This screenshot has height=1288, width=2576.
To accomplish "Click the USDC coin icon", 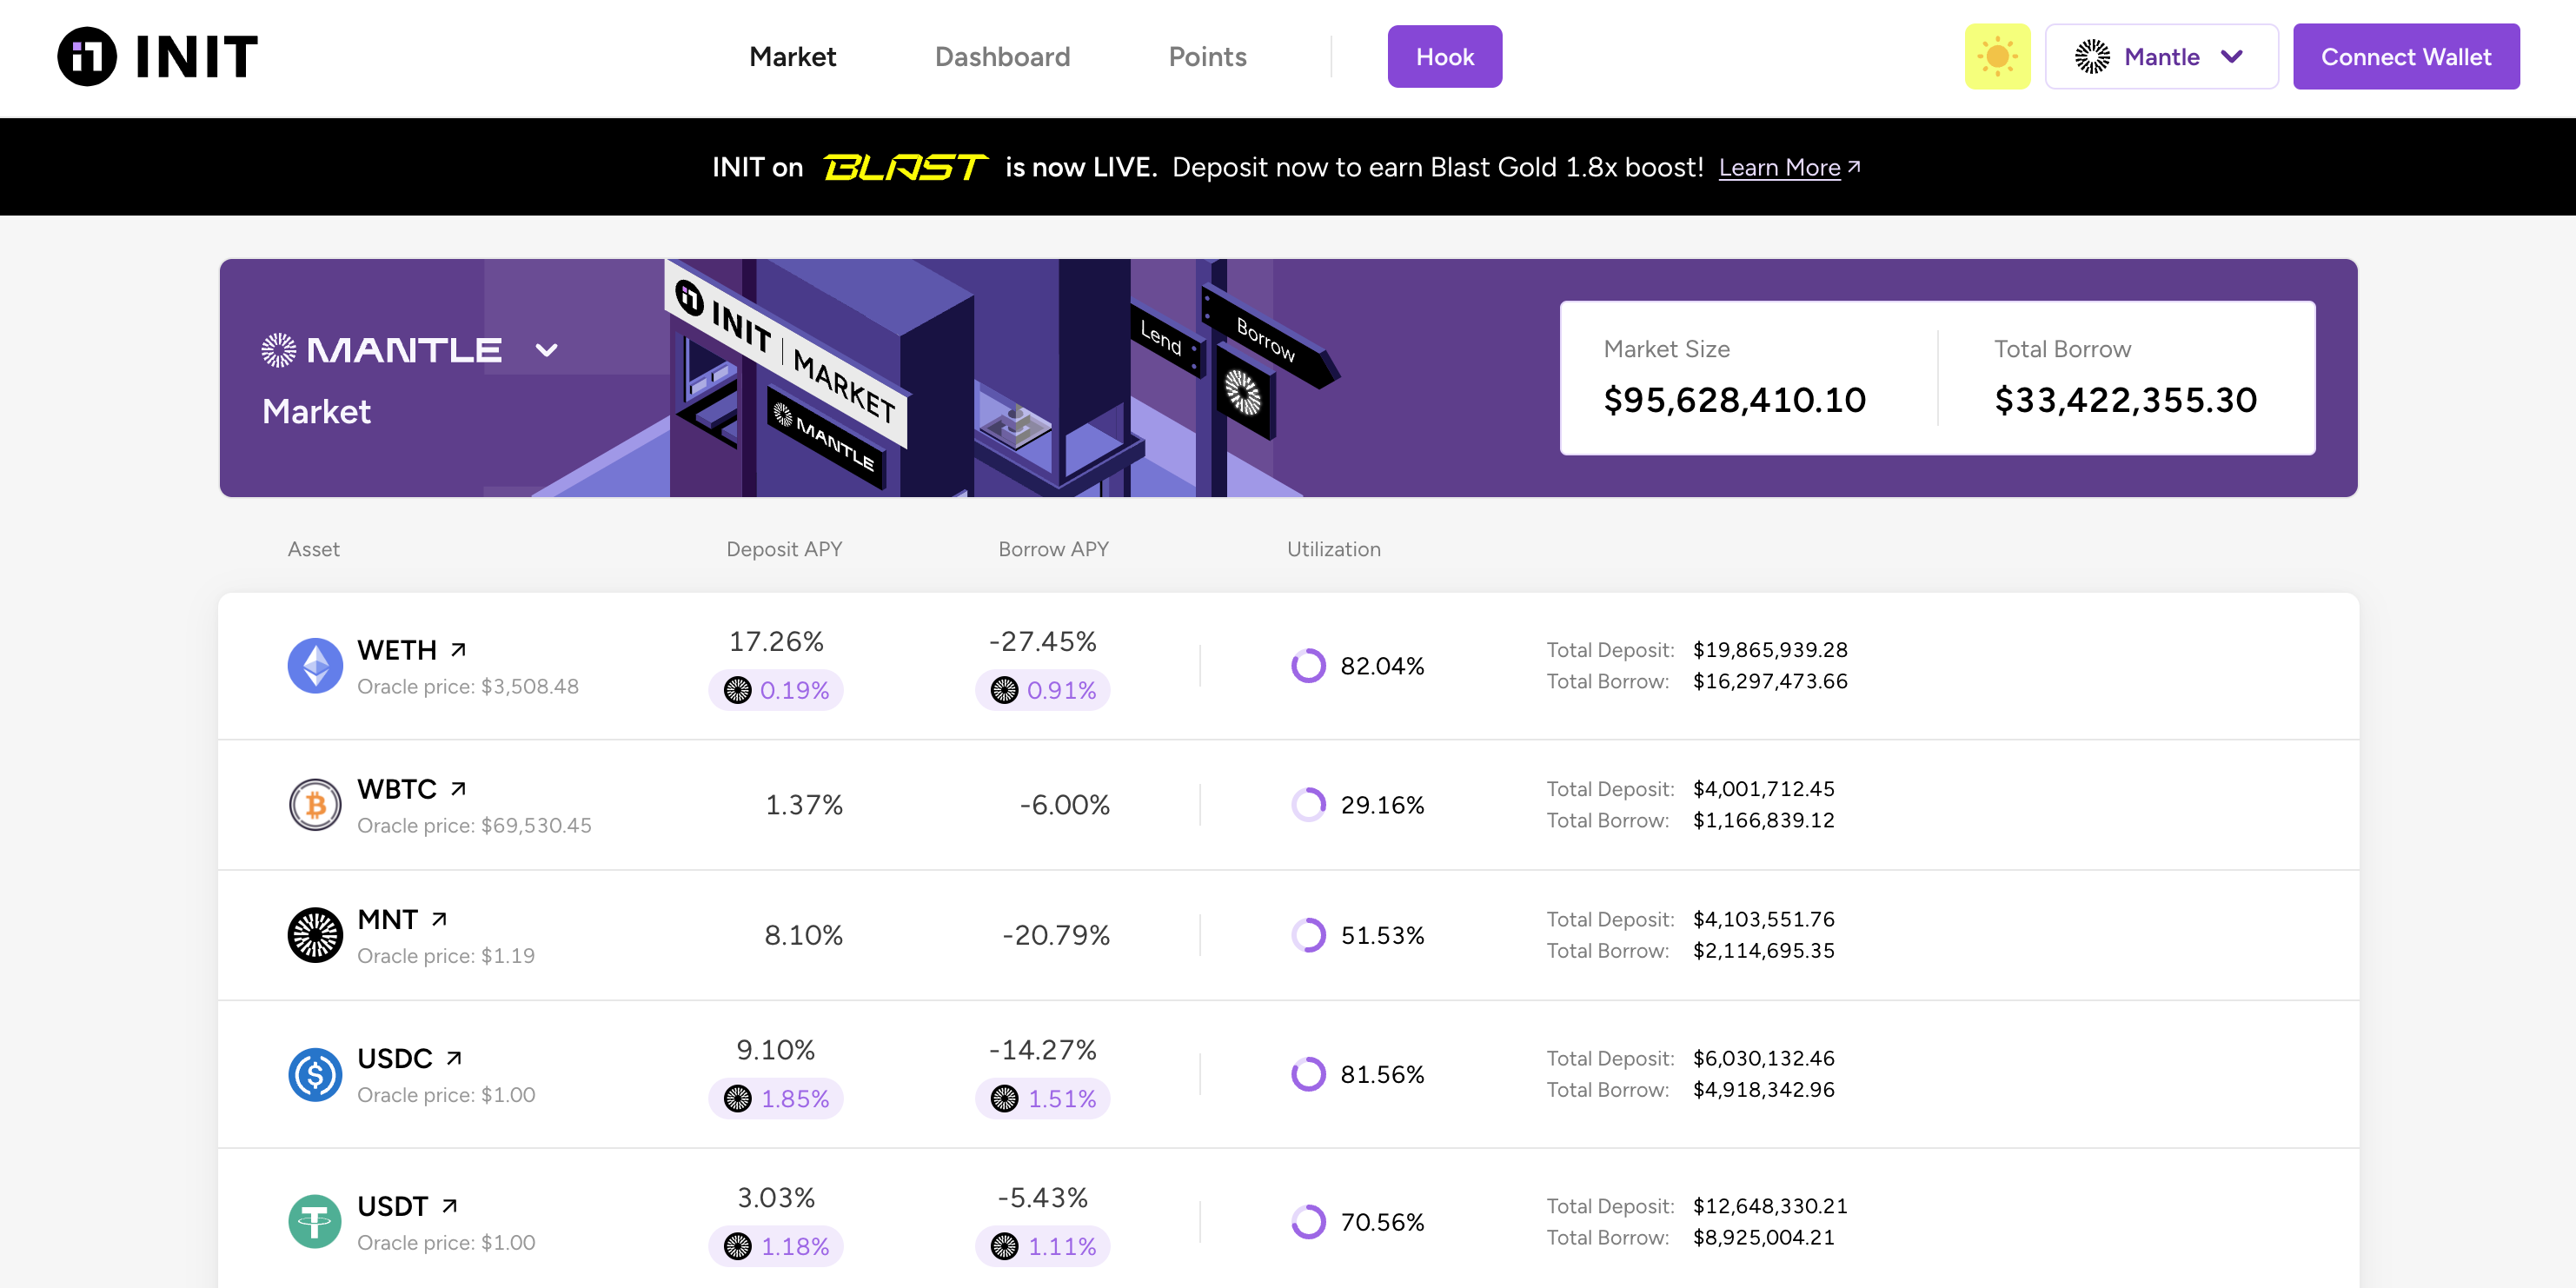I will tap(315, 1073).
